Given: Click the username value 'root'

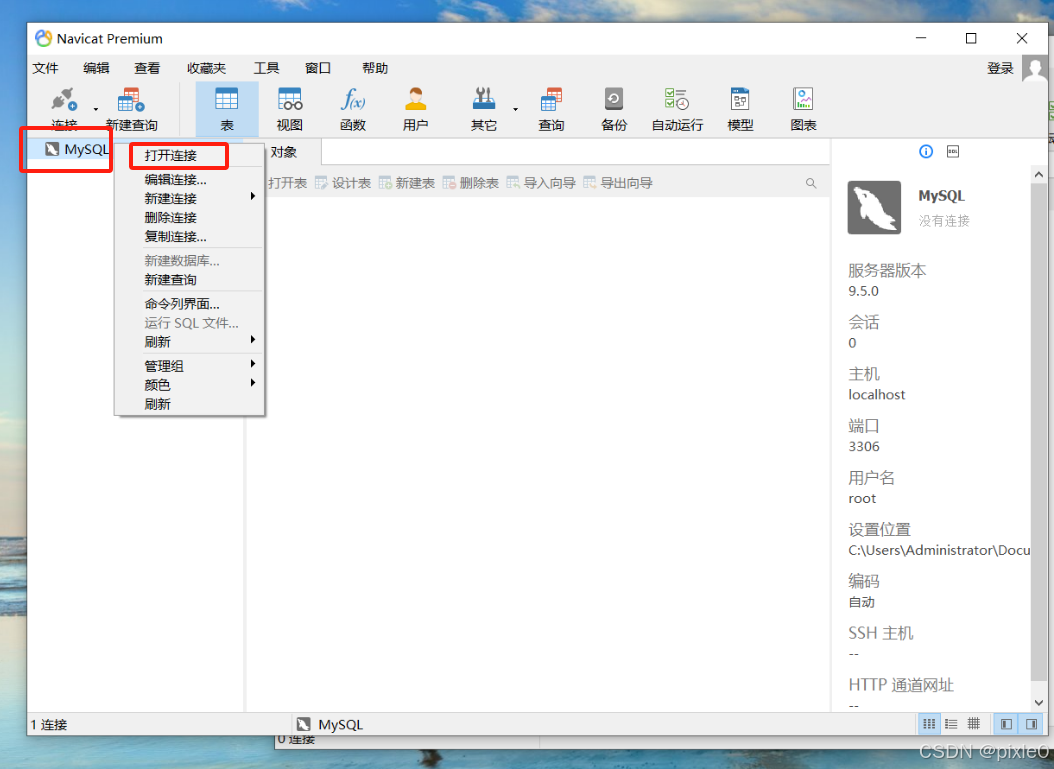Looking at the screenshot, I should tap(862, 499).
